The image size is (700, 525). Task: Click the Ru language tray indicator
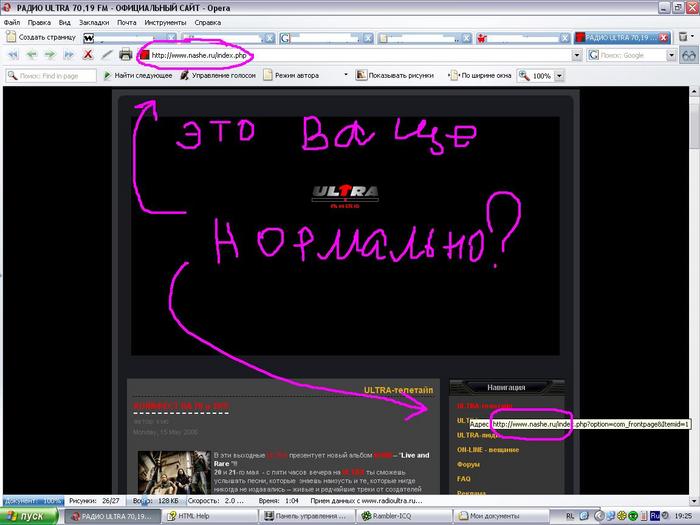(x=654, y=516)
